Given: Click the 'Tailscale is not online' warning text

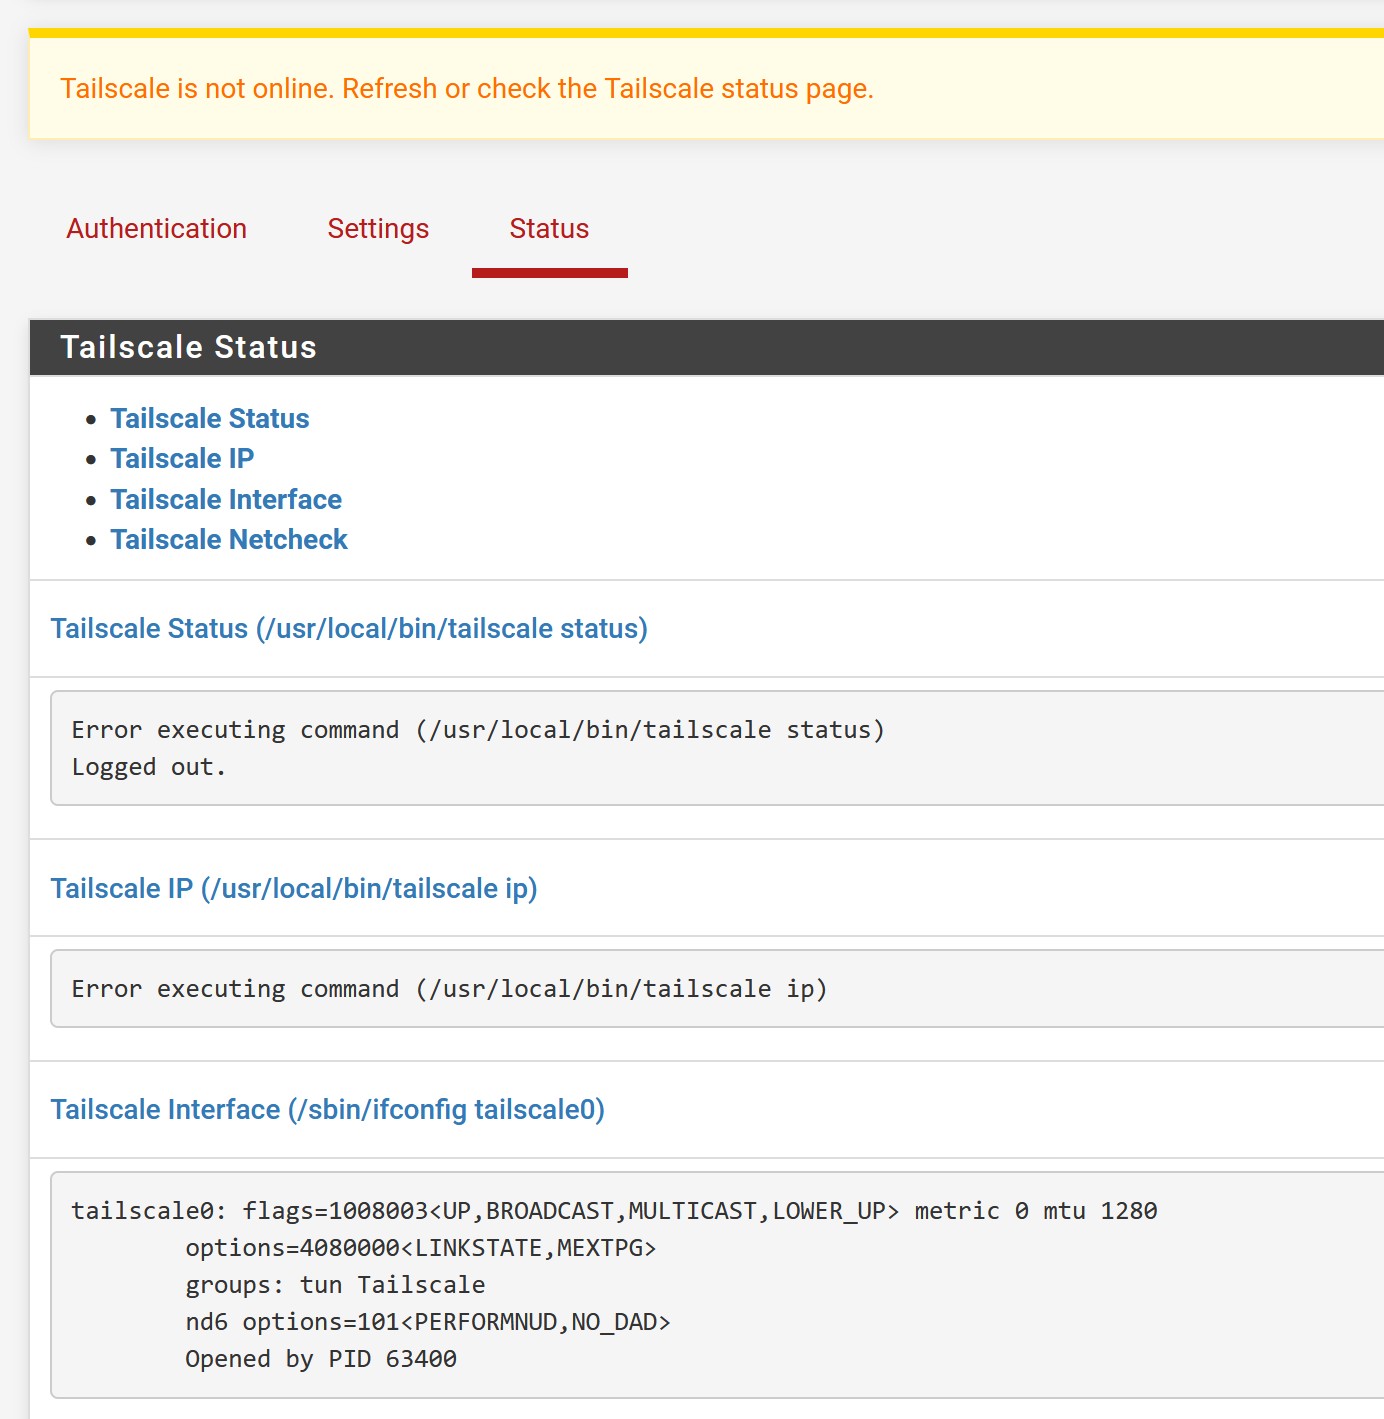Looking at the screenshot, I should point(467,88).
